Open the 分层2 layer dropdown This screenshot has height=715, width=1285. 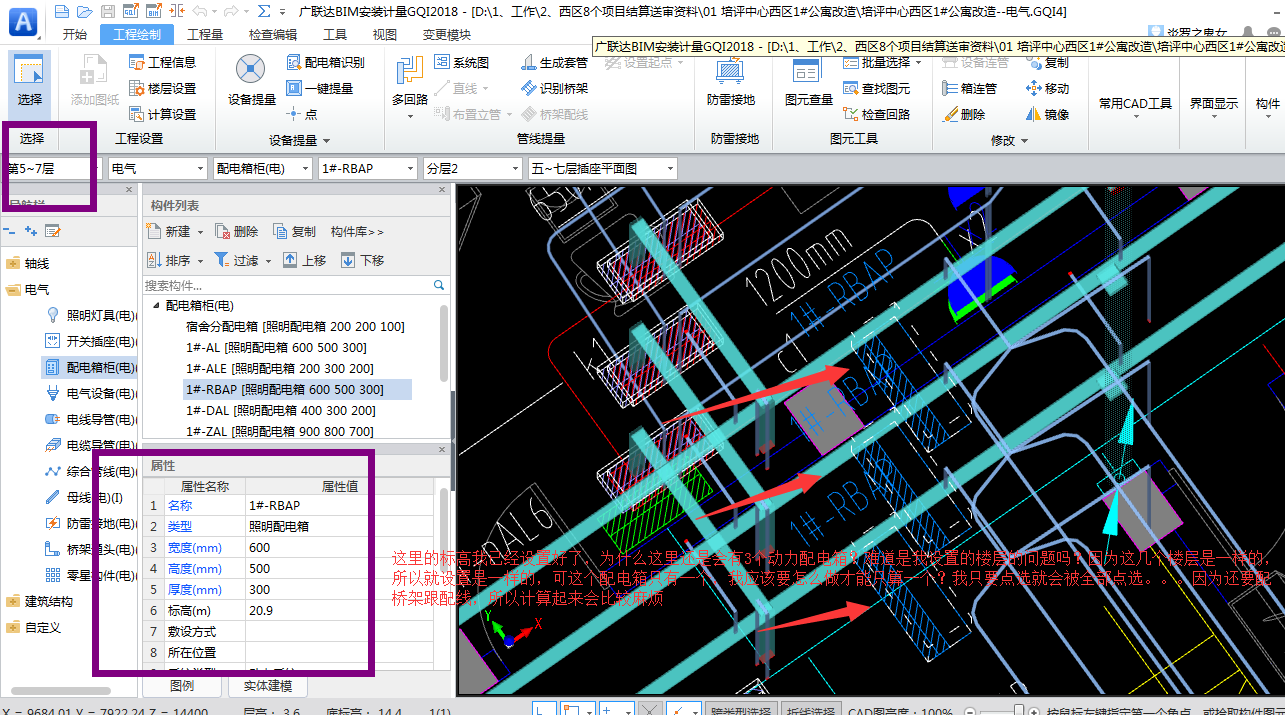tap(473, 168)
